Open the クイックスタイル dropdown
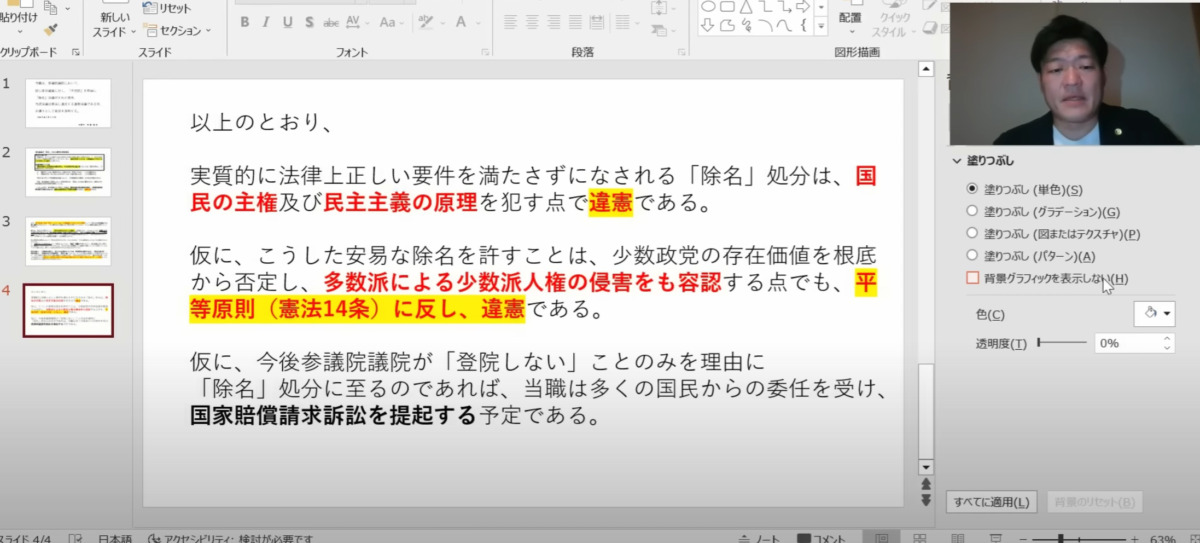Image resolution: width=1200 pixels, height=543 pixels. [895, 25]
